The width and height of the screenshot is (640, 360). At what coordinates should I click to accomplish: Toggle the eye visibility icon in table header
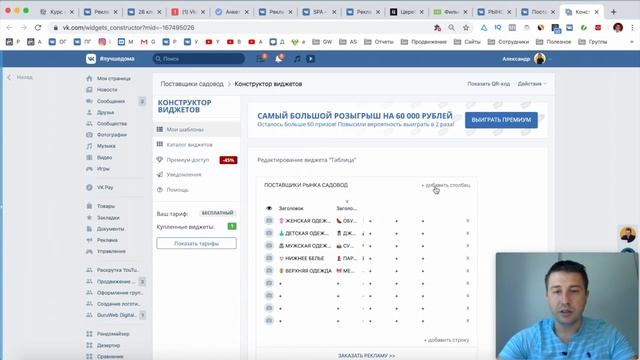click(x=269, y=208)
